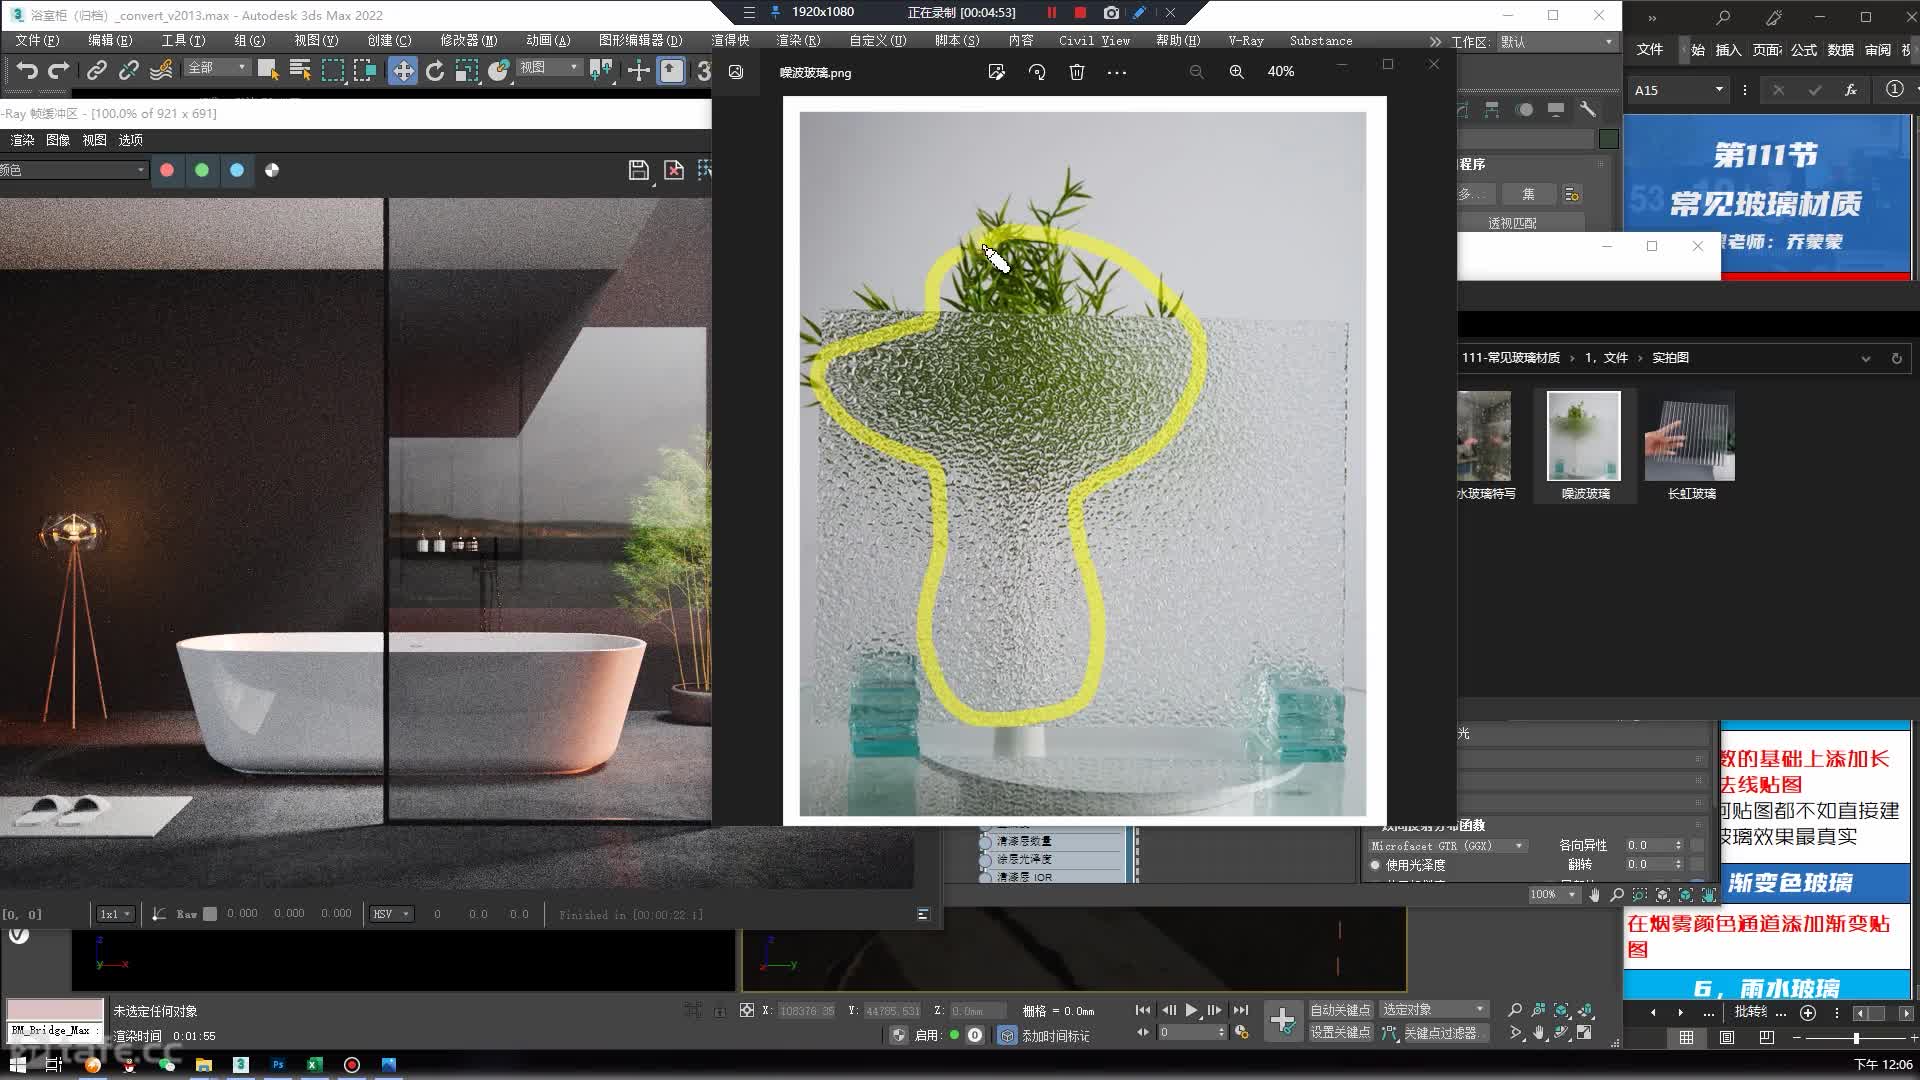Add a new Excel sheet

[1808, 1013]
